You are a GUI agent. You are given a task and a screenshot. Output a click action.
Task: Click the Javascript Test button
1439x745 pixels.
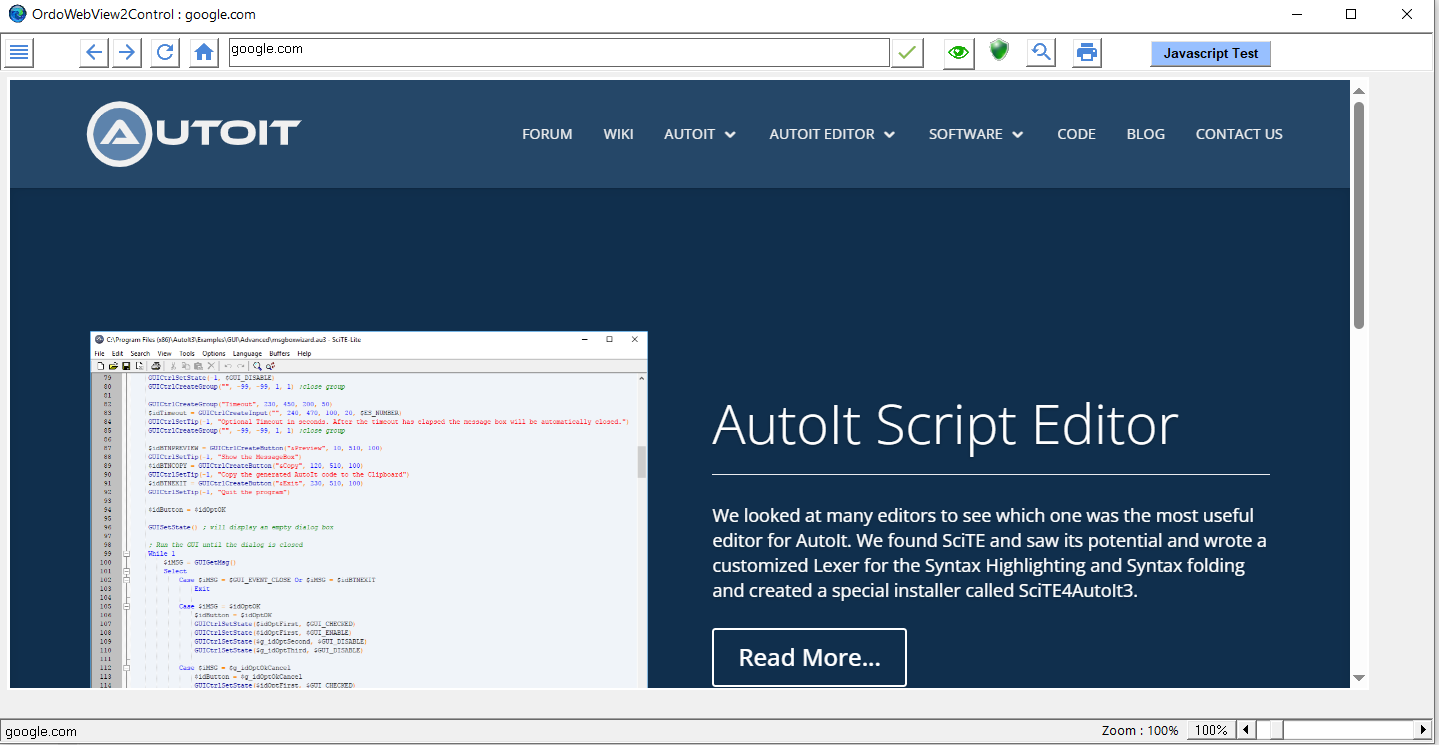[1211, 54]
